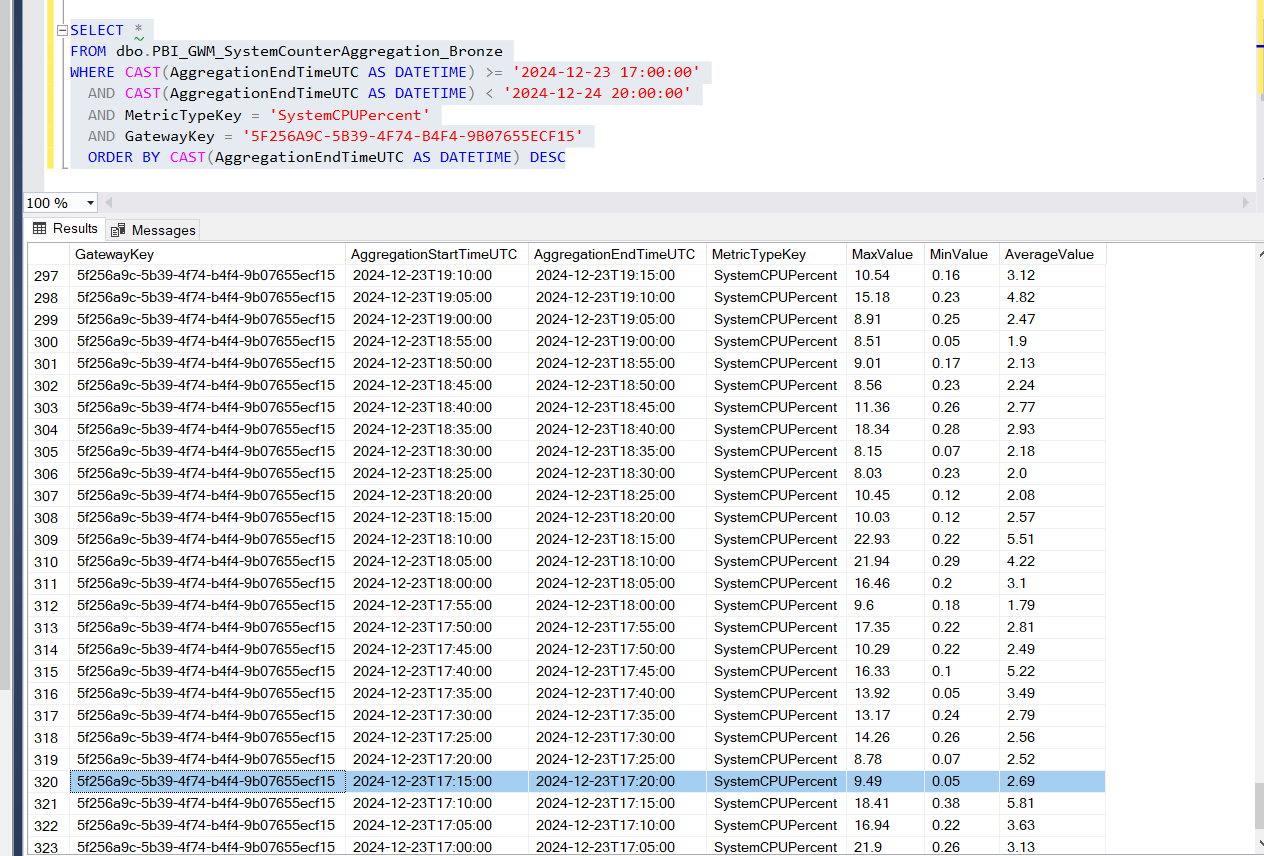Click the left arrow of the editor's horizontal scrollbar
This screenshot has height=856, width=1264.
tap(108, 202)
